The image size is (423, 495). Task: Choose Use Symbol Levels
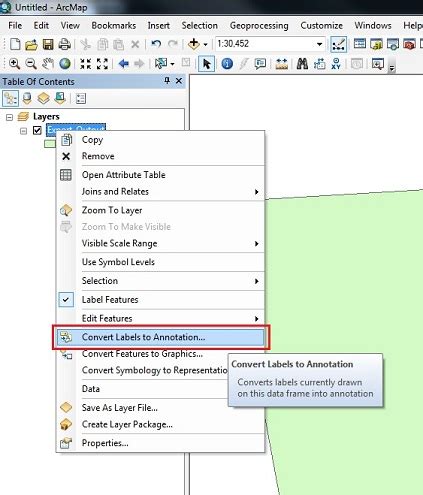pyautogui.click(x=161, y=262)
